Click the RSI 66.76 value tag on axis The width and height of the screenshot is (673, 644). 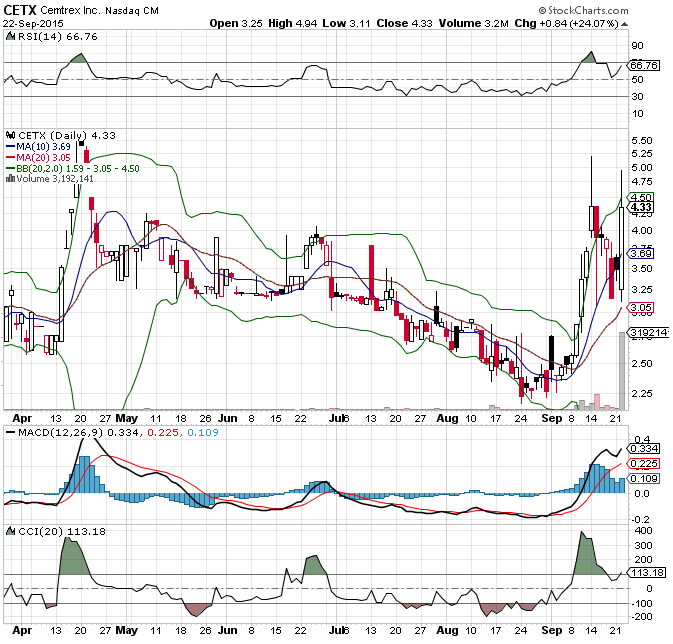pyautogui.click(x=643, y=65)
